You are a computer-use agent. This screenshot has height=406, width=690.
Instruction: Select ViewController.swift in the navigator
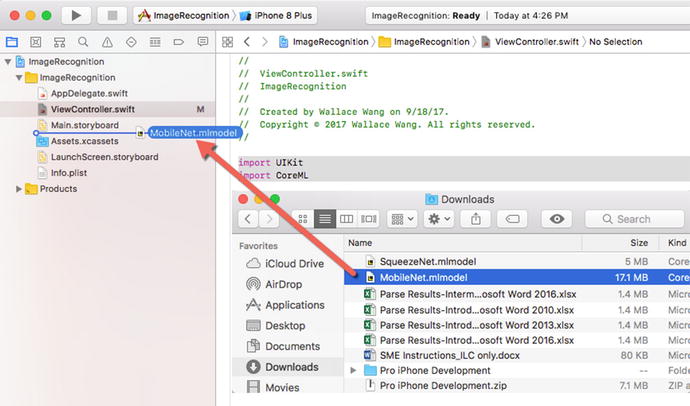point(107,109)
